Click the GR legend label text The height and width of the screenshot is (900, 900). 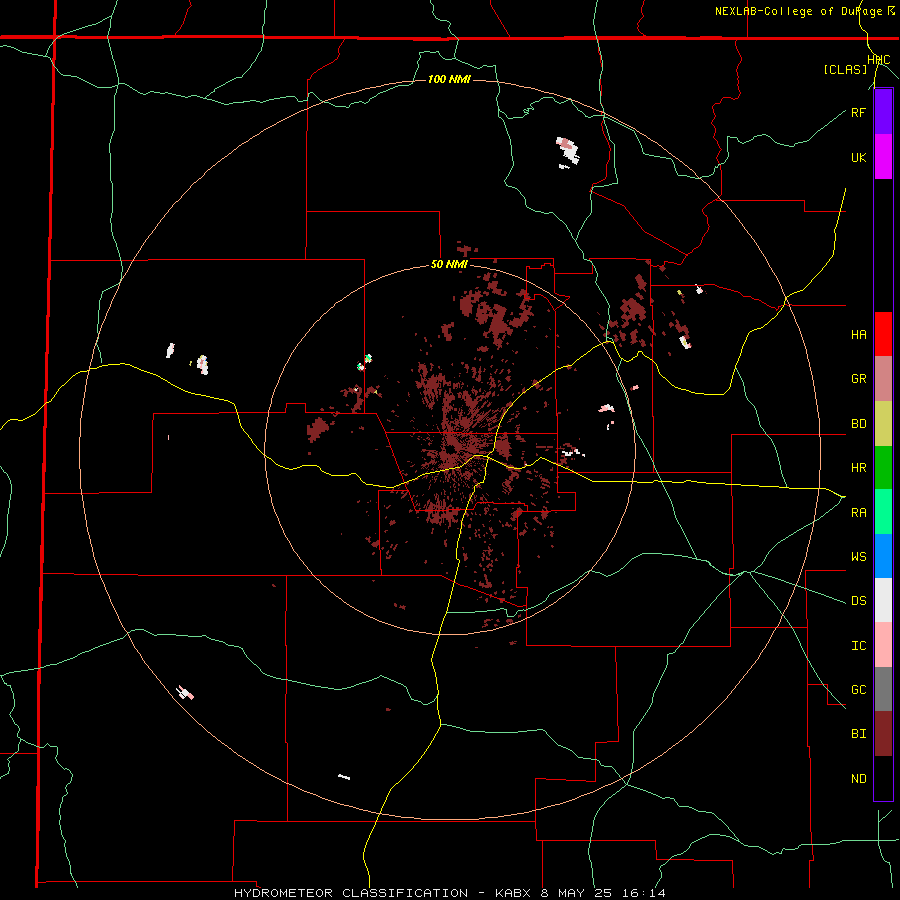pyautogui.click(x=858, y=379)
